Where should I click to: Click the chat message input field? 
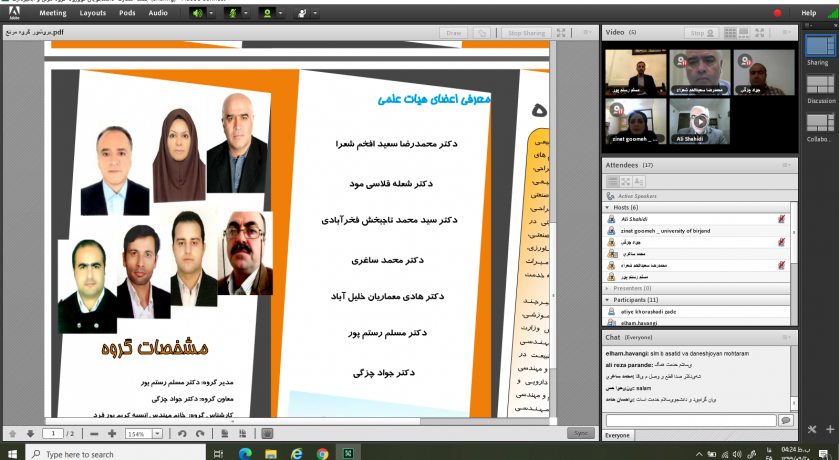pos(691,420)
